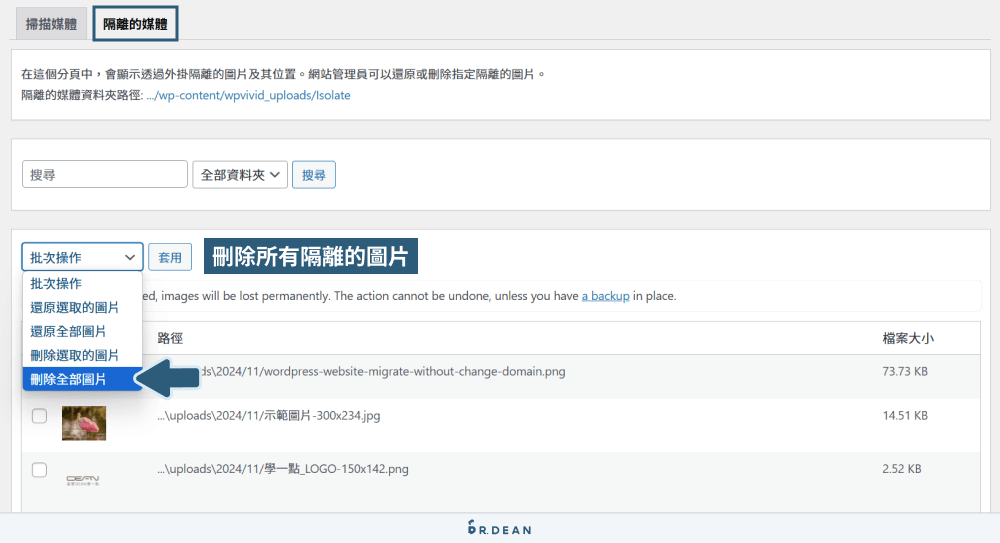1000x543 pixels.
Task: Choose 刪除全部圖片 from the dropdown list
Action: [82, 379]
